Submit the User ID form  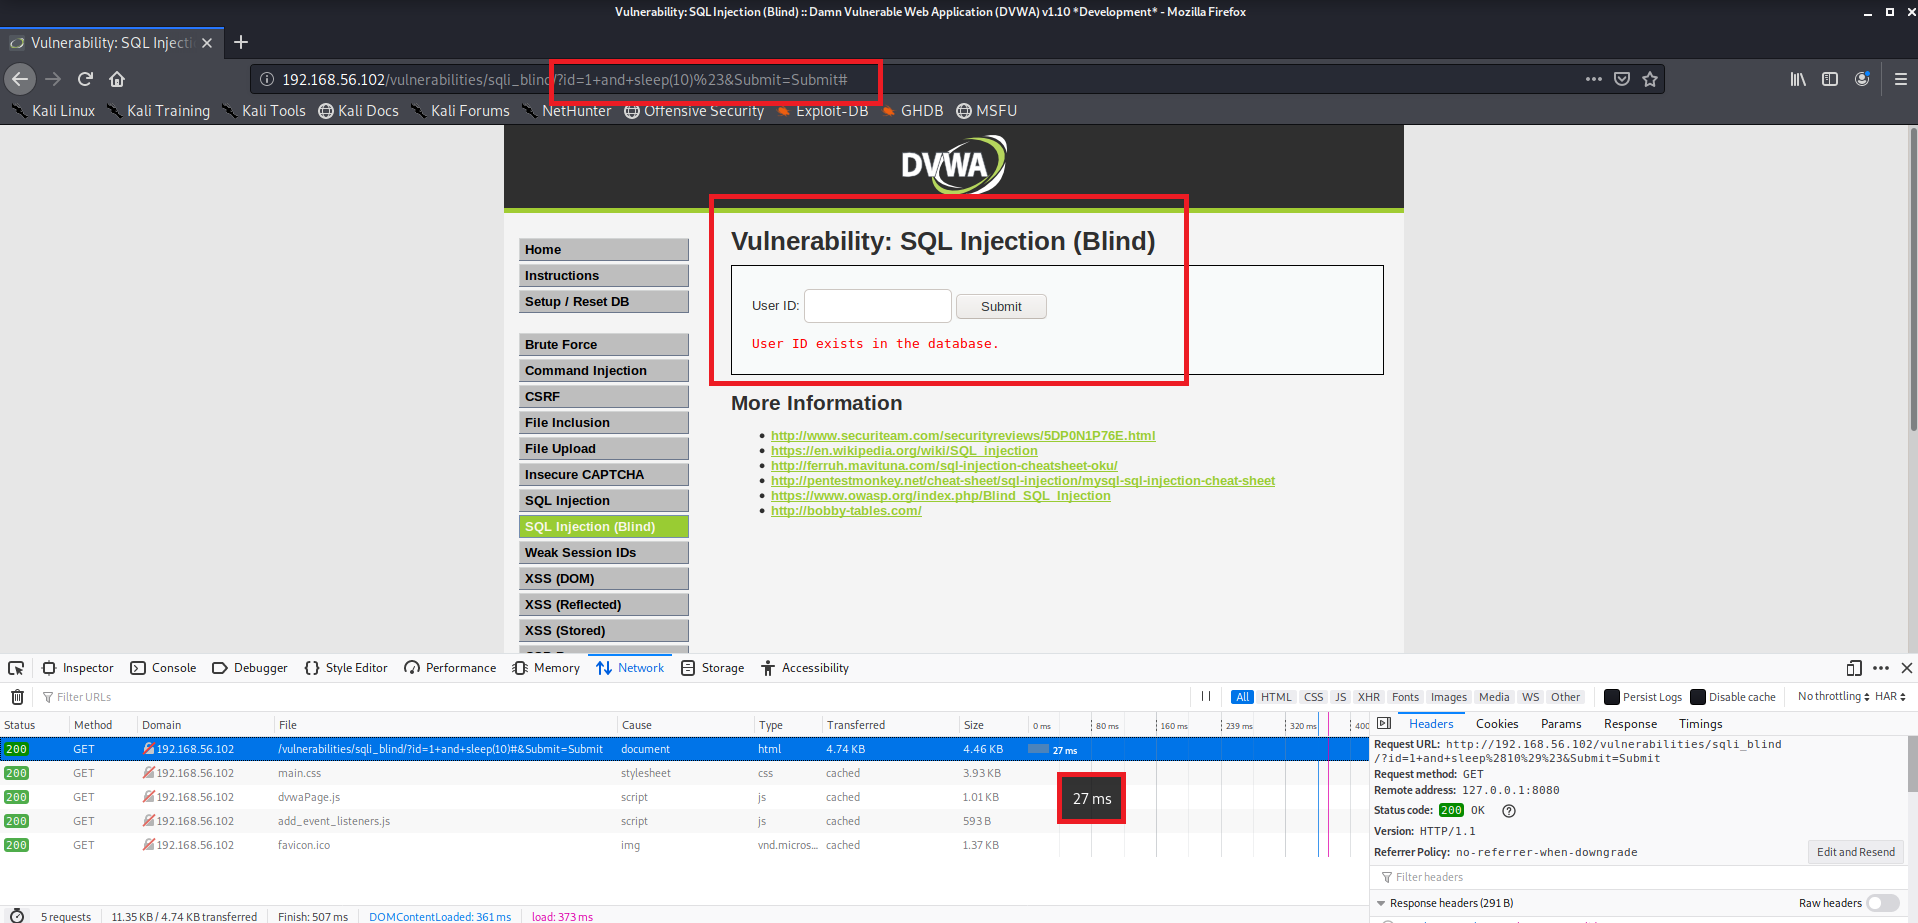tap(1001, 306)
